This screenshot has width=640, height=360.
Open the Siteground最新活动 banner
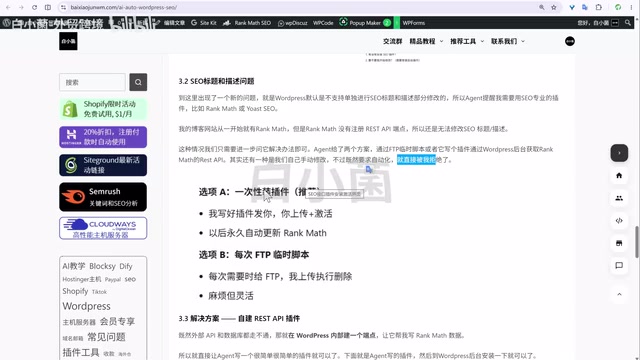coord(103,165)
